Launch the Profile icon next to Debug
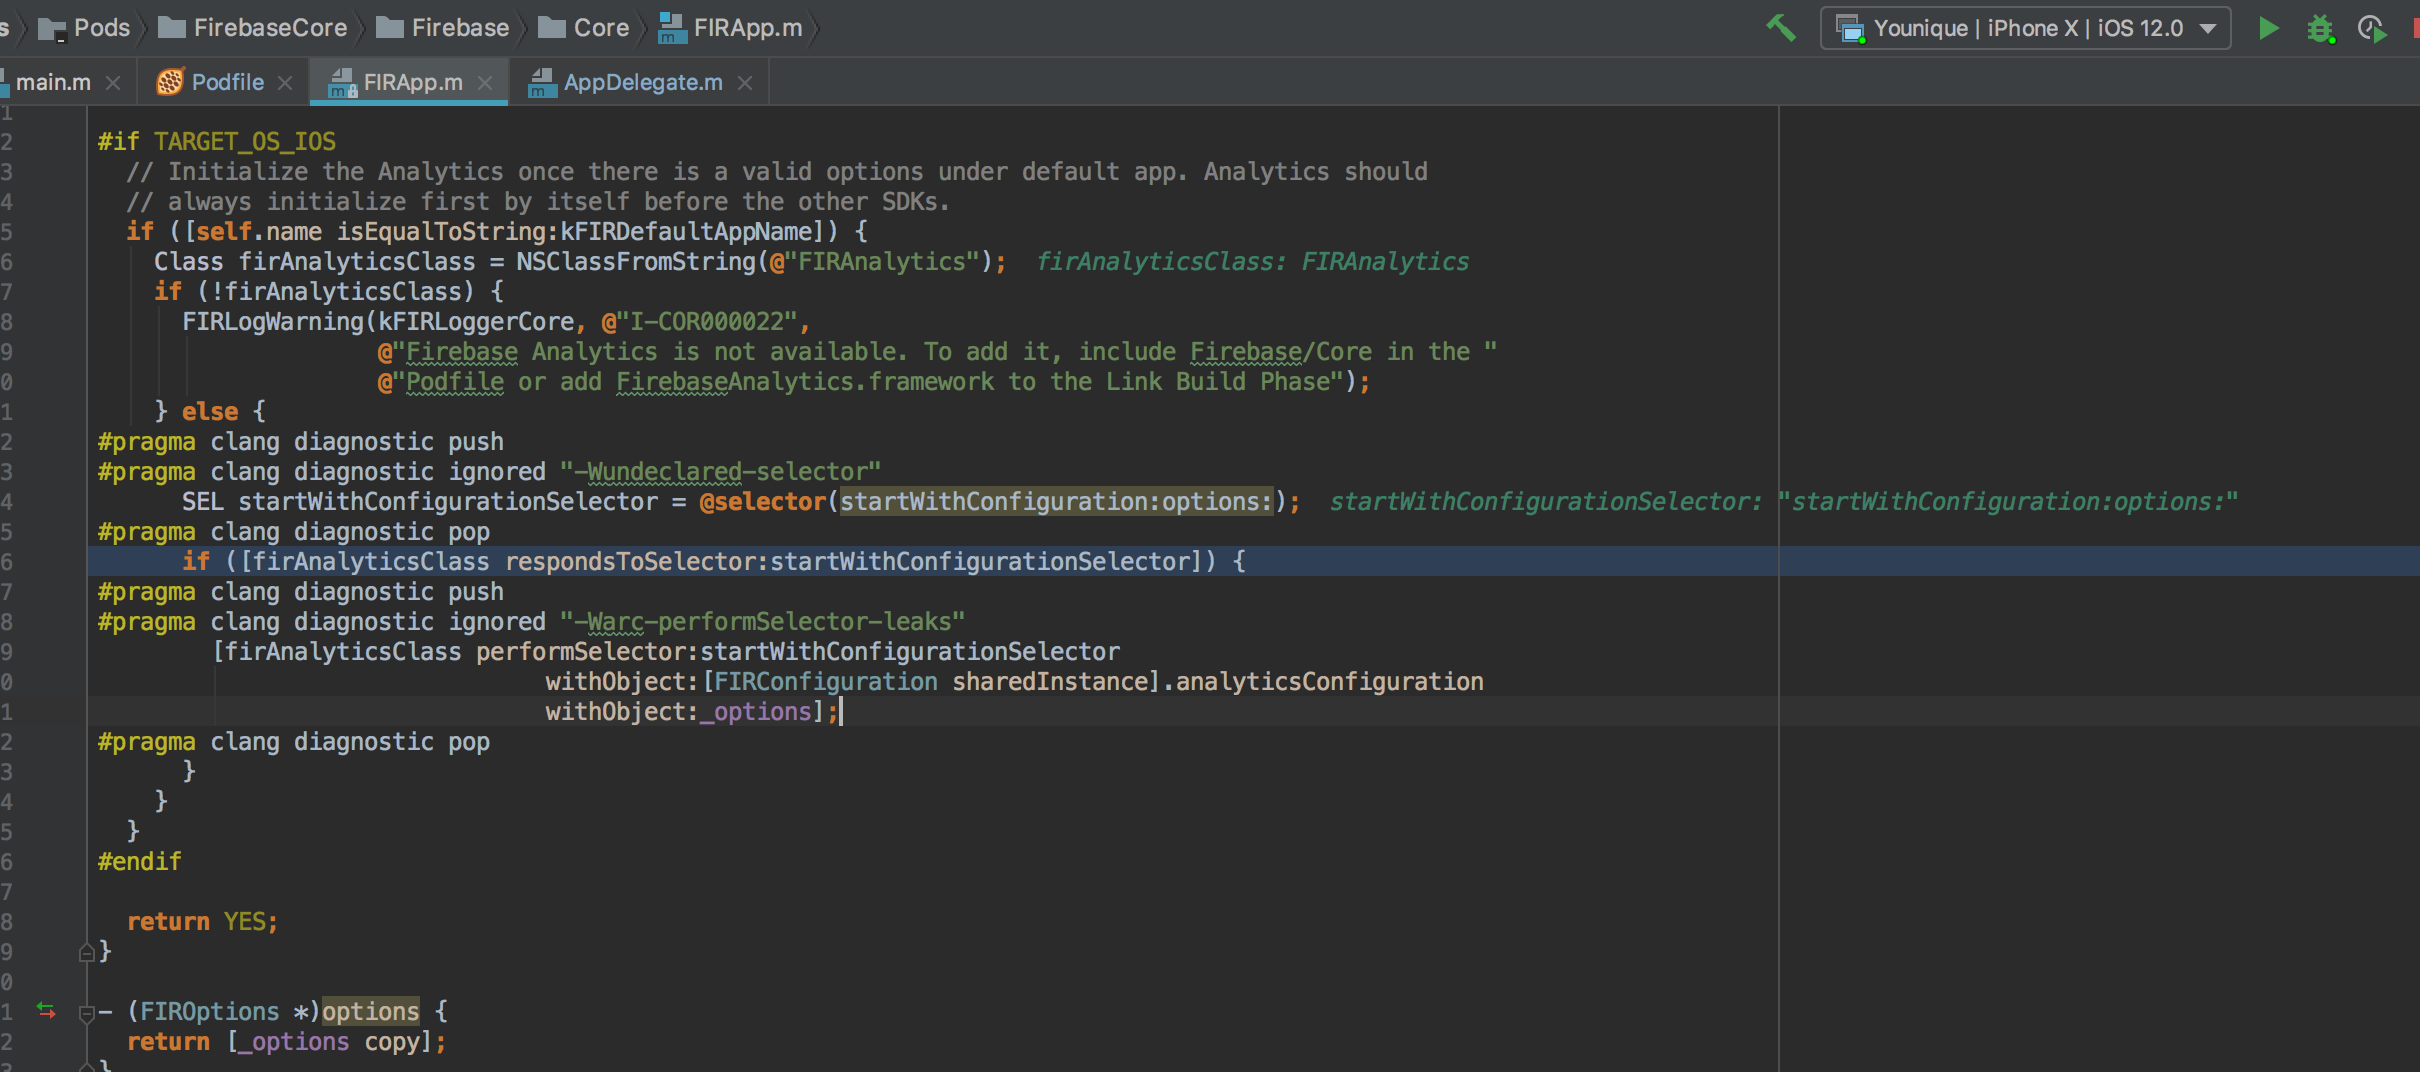The height and width of the screenshot is (1072, 2420). 2372,28
